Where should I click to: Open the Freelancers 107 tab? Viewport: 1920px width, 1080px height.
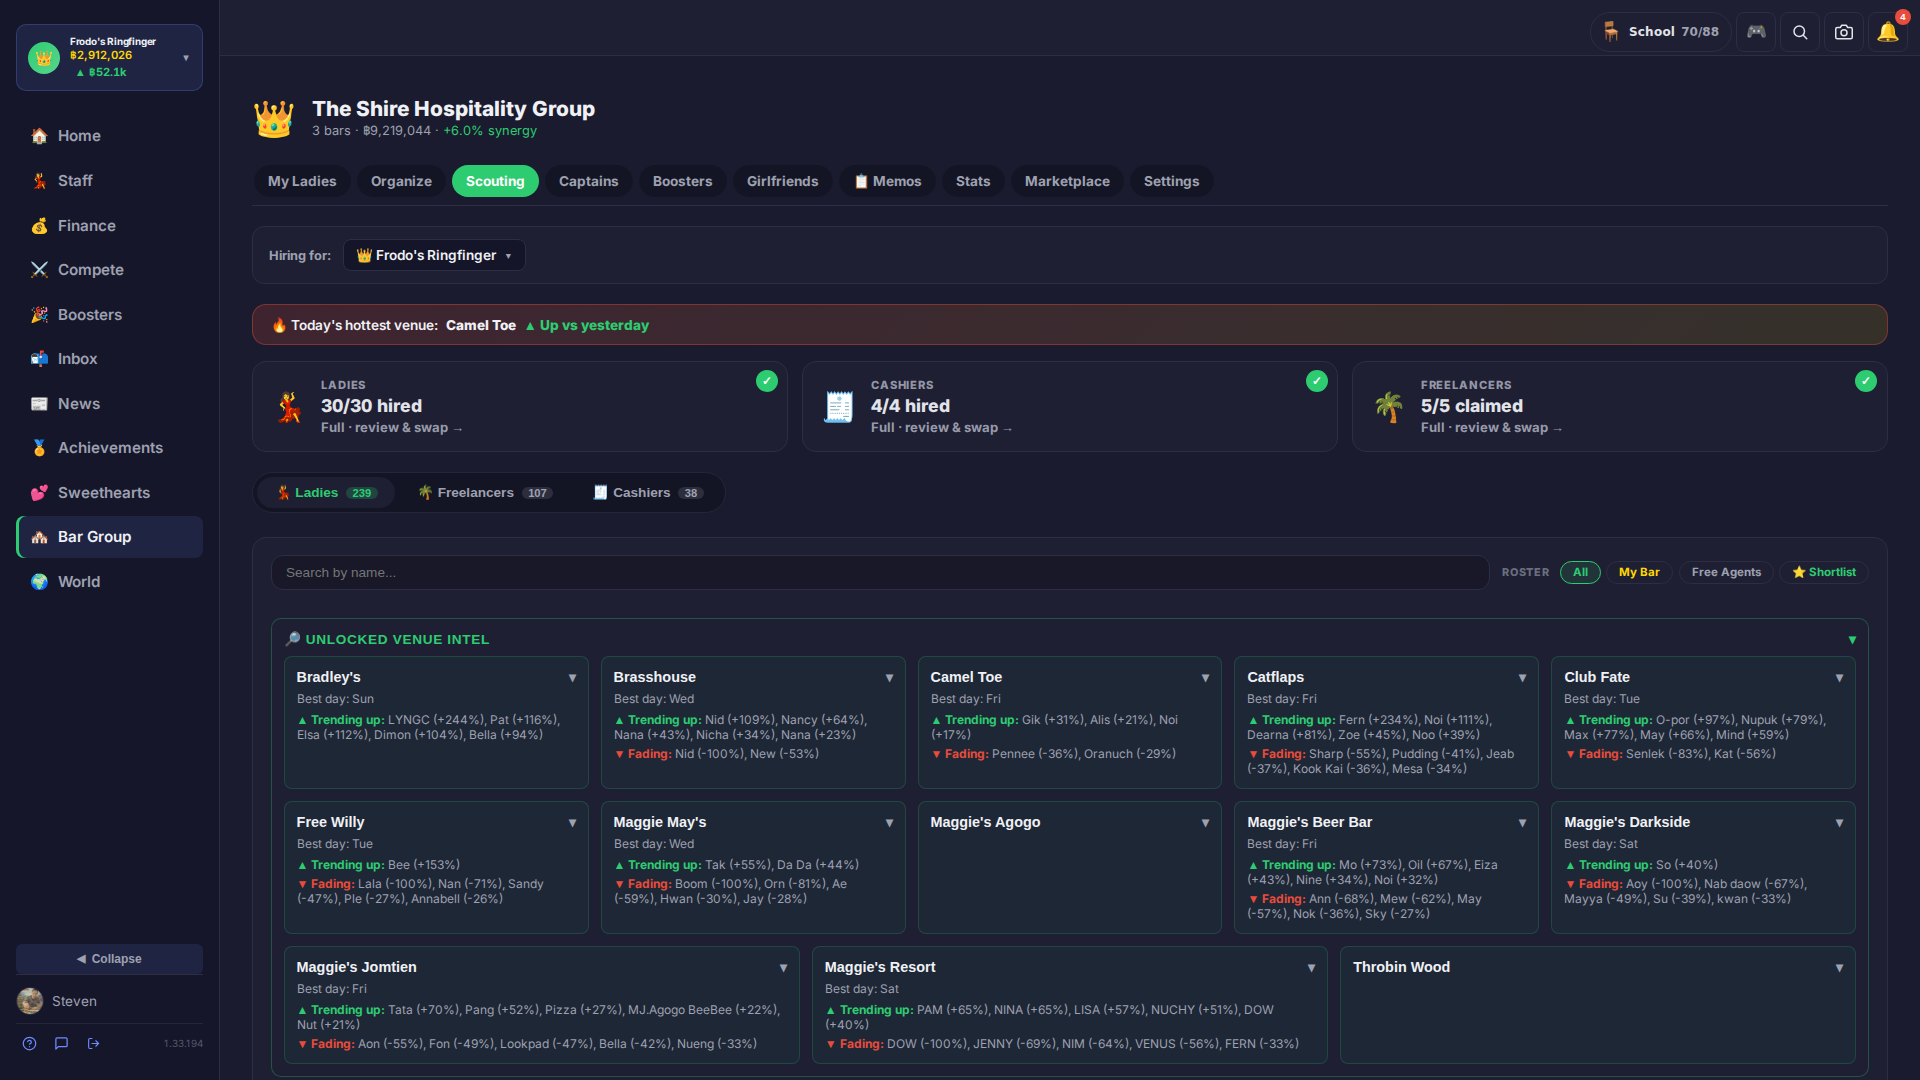point(485,493)
